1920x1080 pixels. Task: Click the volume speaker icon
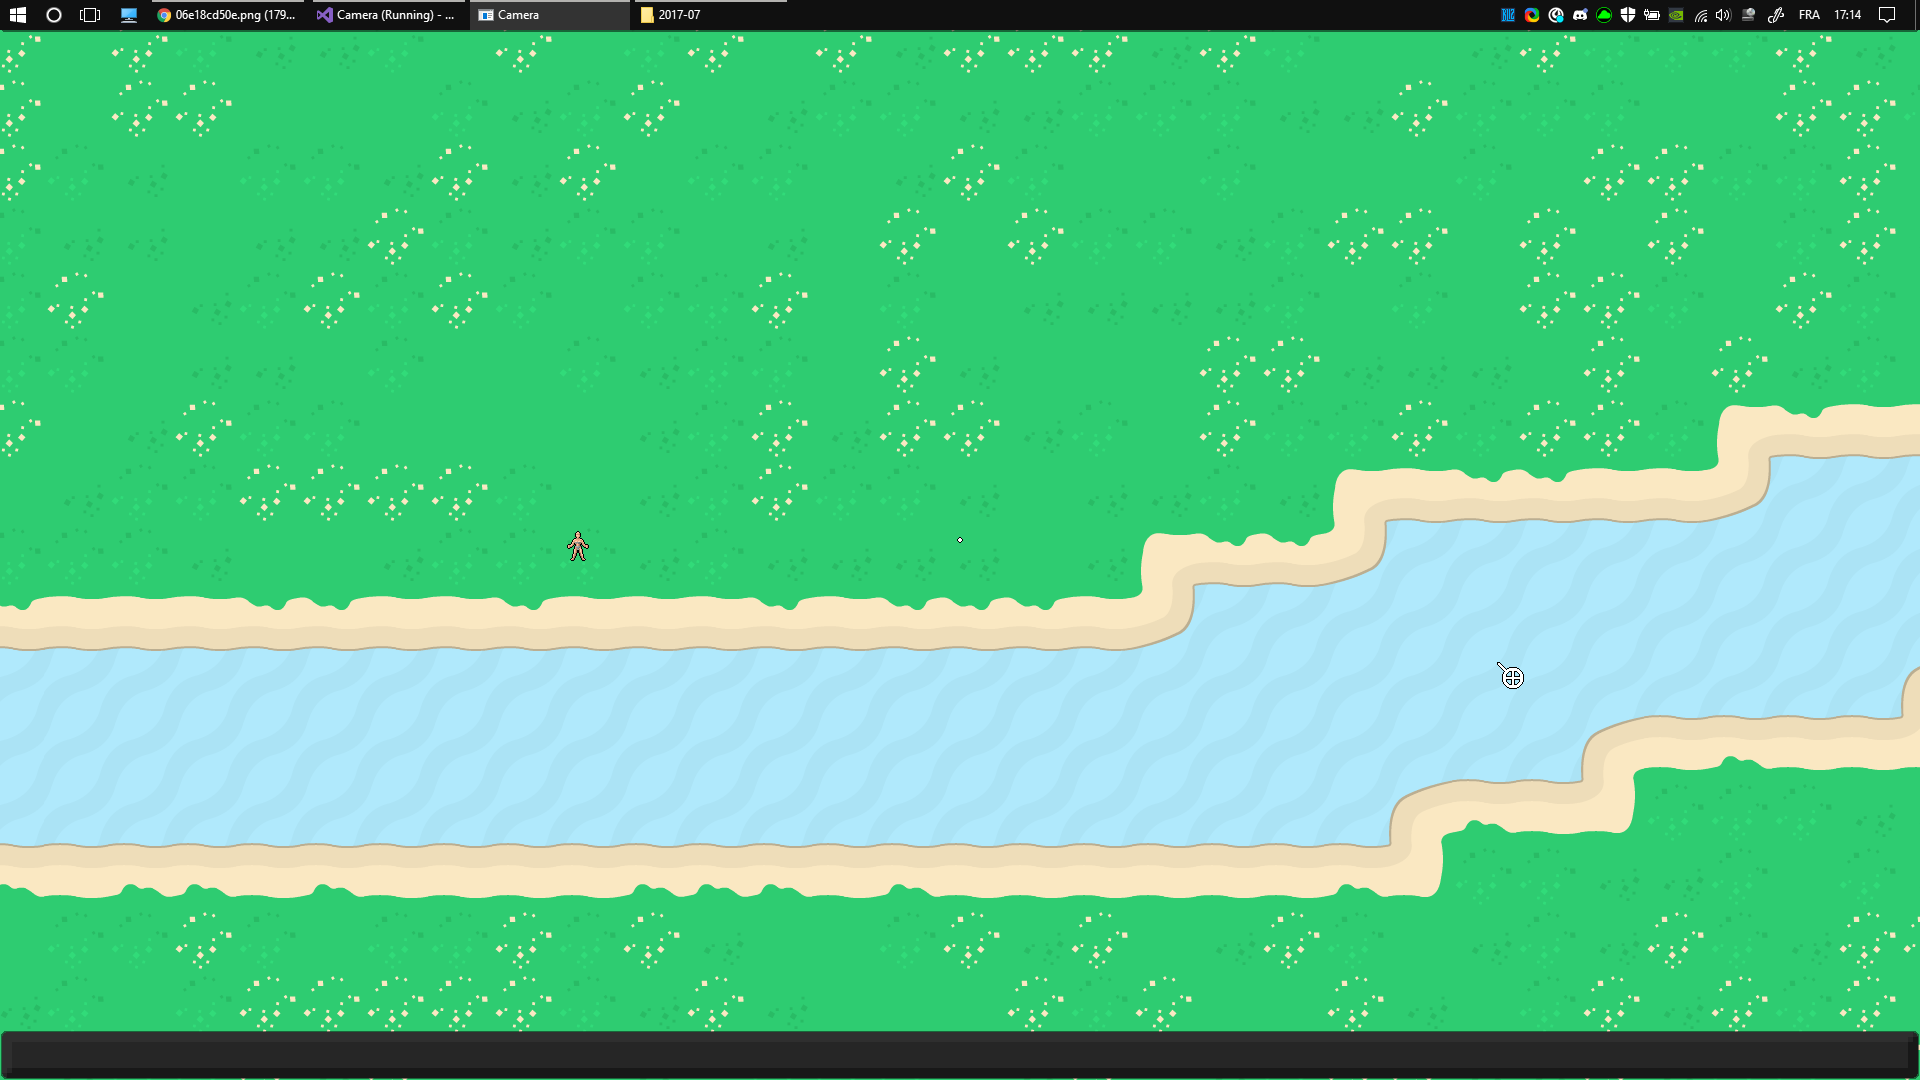1723,15
